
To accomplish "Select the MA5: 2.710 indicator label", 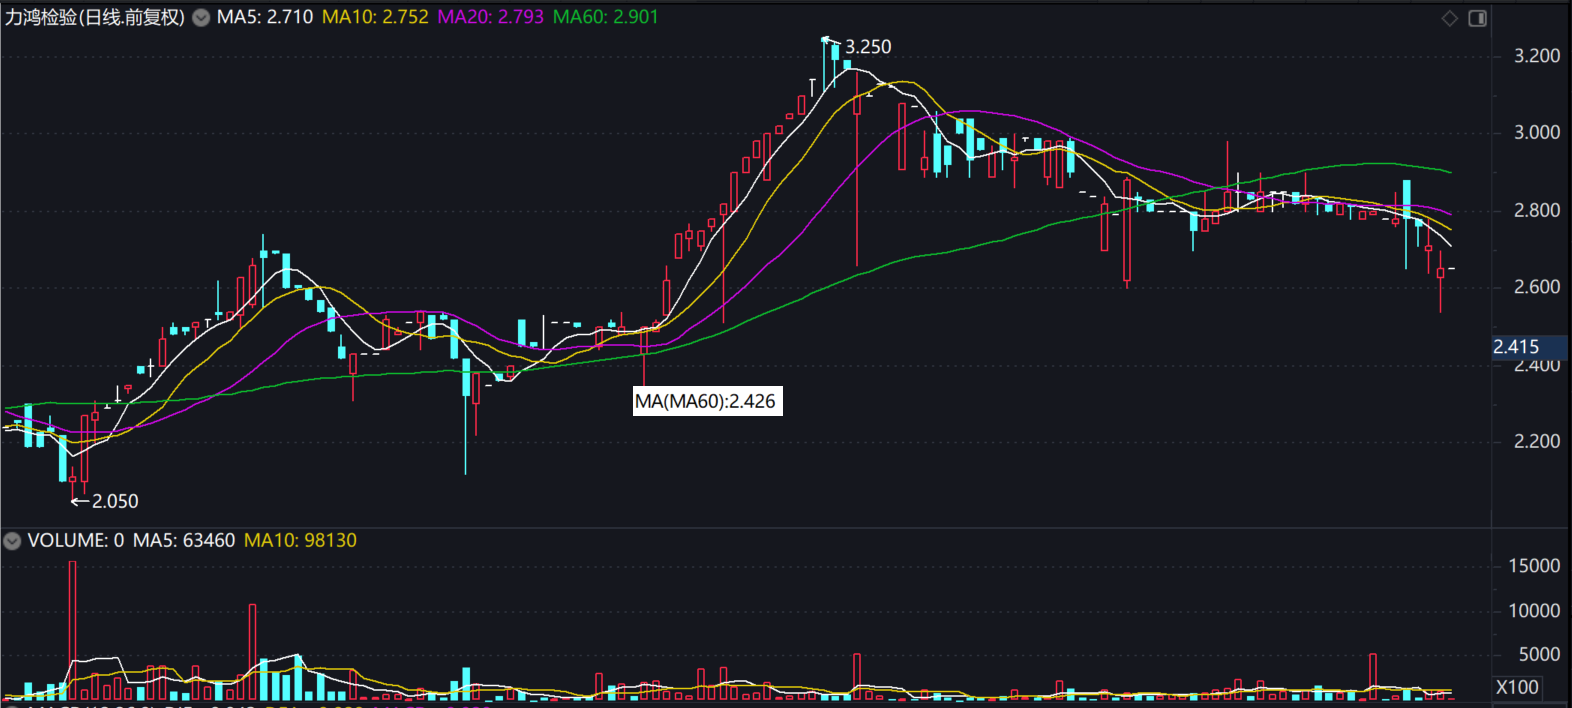I will (x=265, y=18).
